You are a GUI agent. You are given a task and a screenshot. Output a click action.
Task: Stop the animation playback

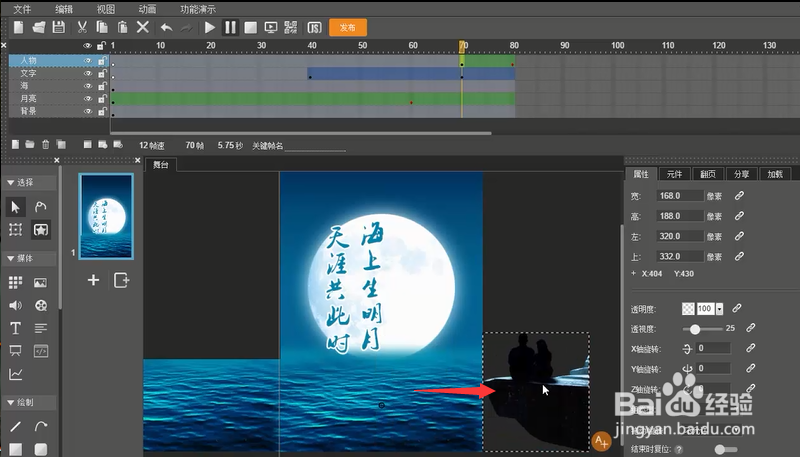251,28
